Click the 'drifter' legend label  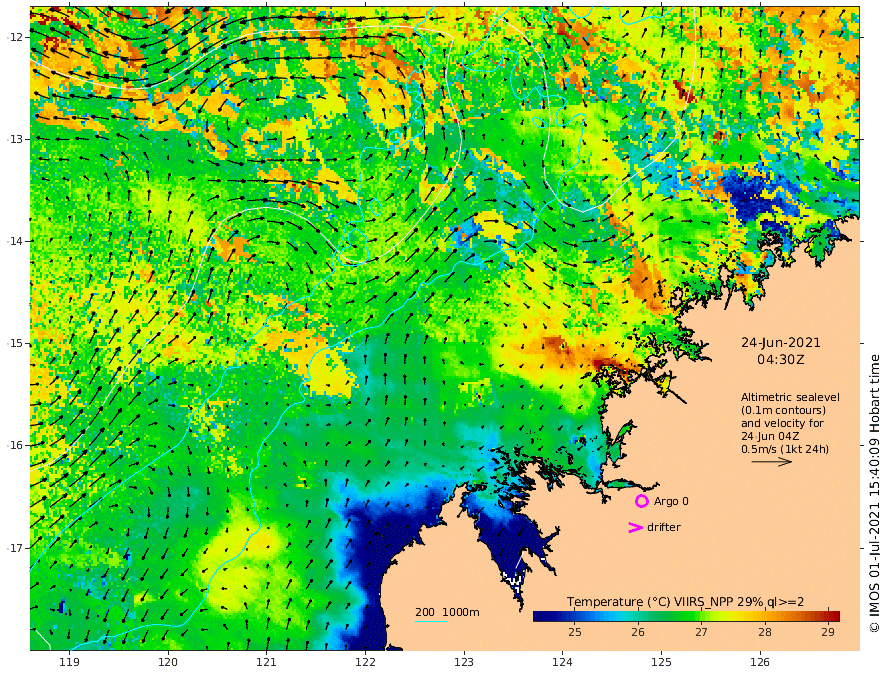click(x=664, y=527)
